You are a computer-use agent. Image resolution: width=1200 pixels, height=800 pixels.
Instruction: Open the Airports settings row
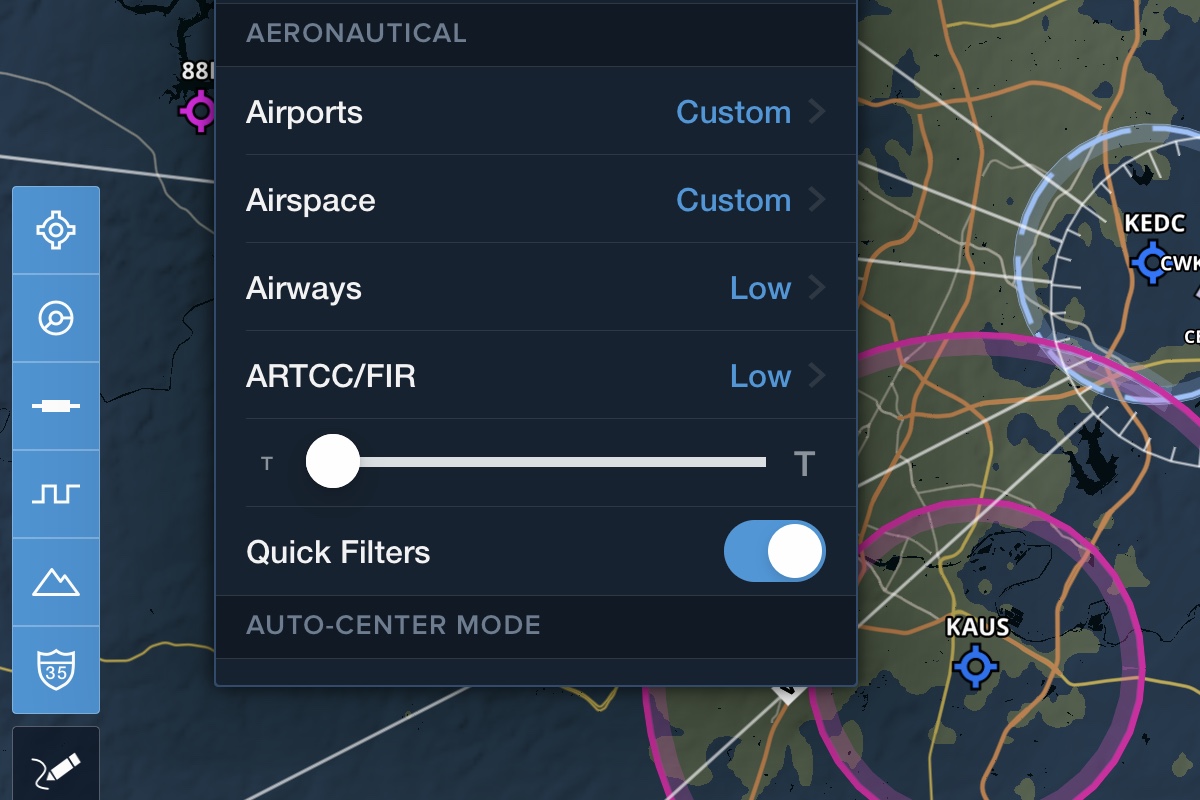(536, 112)
